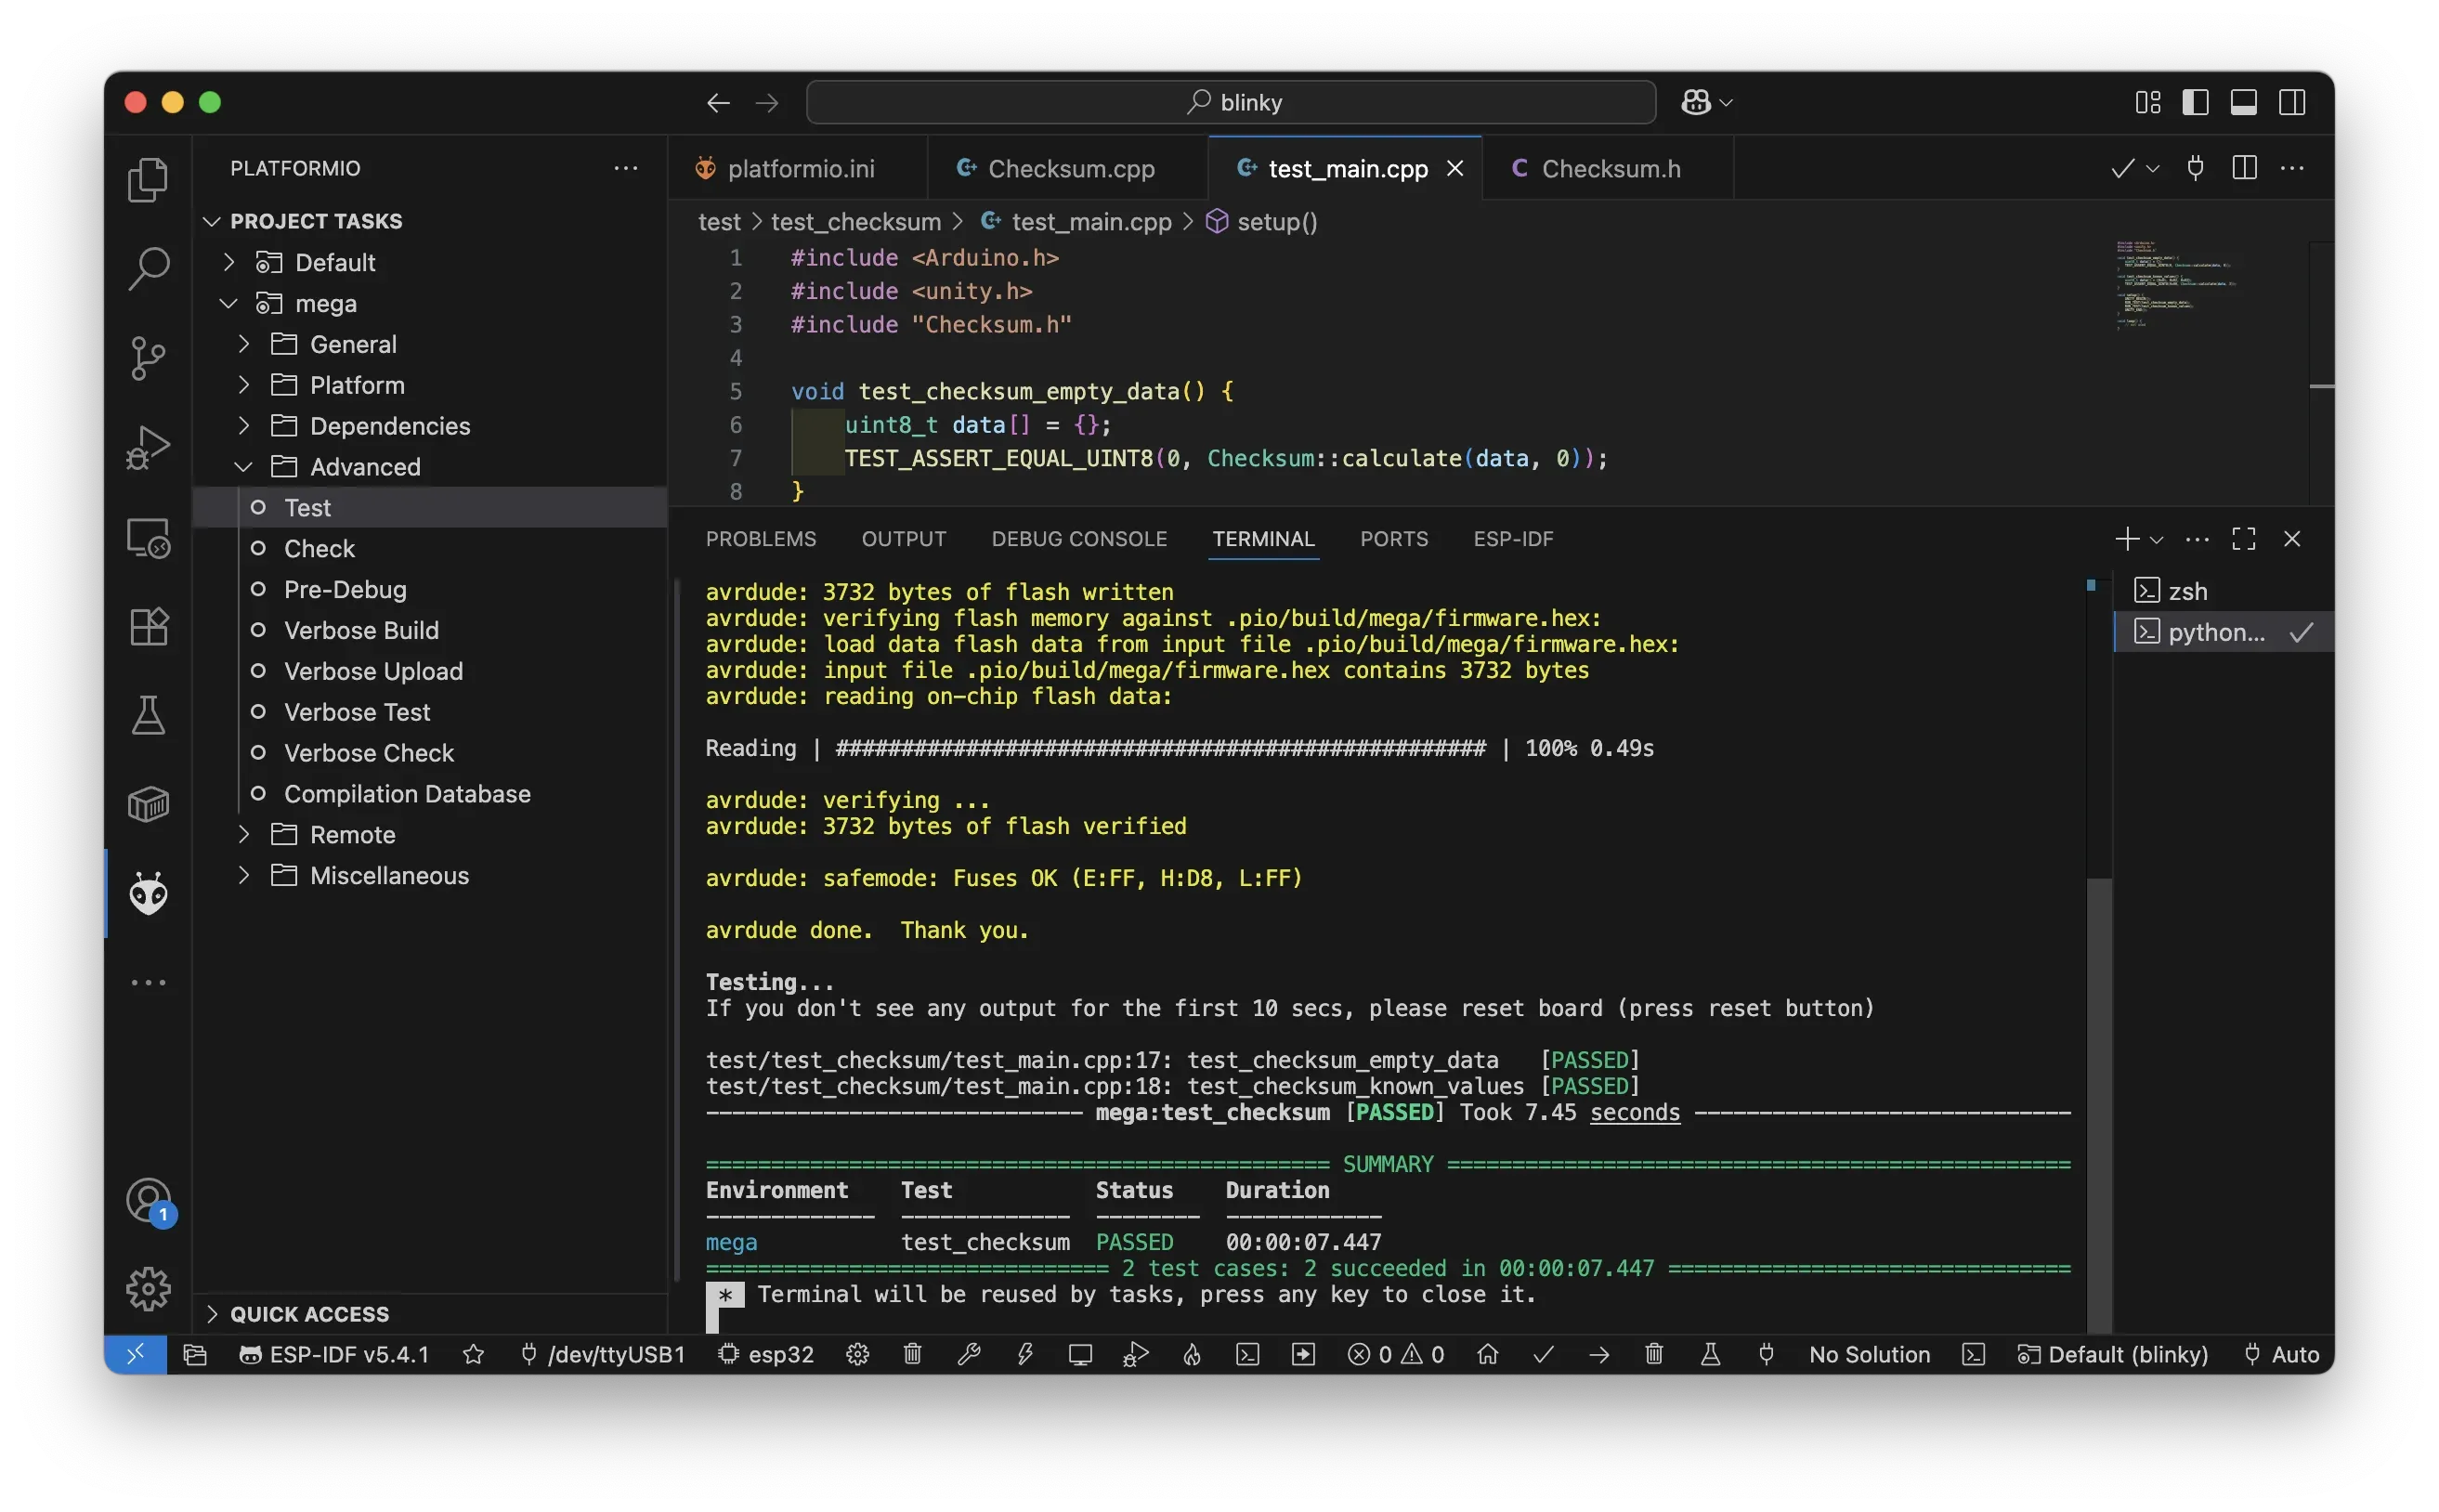2439x1512 pixels.
Task: Toggle the secondary side bar layout button
Action: (2292, 102)
